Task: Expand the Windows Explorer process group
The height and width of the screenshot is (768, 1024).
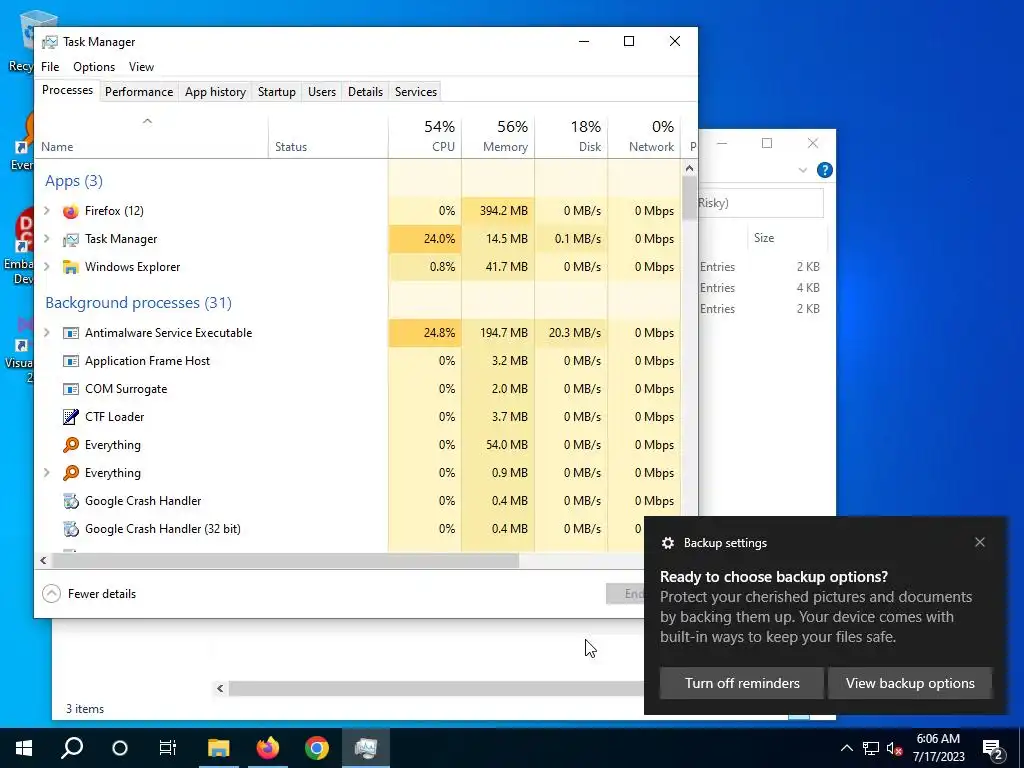Action: click(46, 266)
